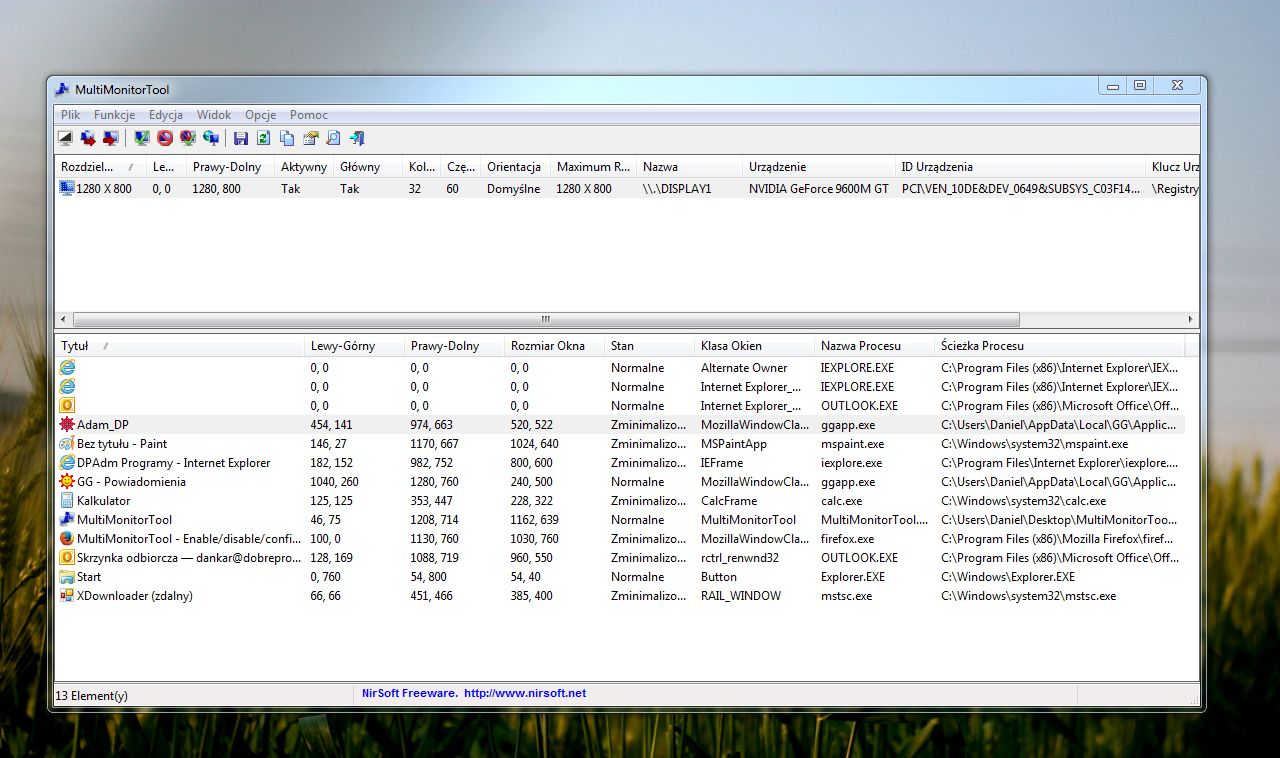Open the Widok menu
The width and height of the screenshot is (1280, 758).
214,115
